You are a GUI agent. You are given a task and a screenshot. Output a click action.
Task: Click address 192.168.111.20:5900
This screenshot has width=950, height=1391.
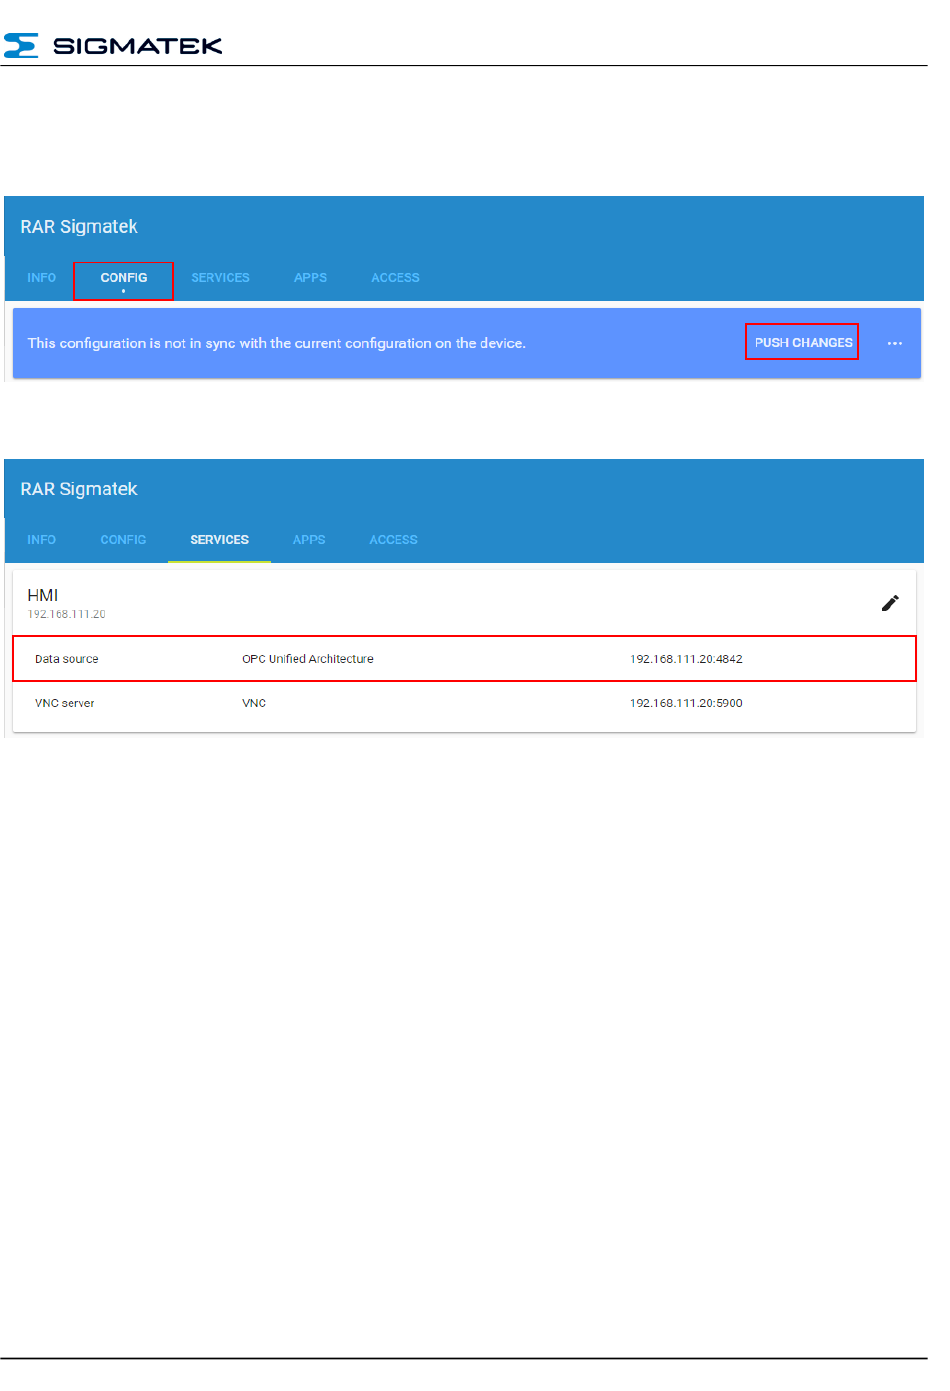(x=686, y=703)
